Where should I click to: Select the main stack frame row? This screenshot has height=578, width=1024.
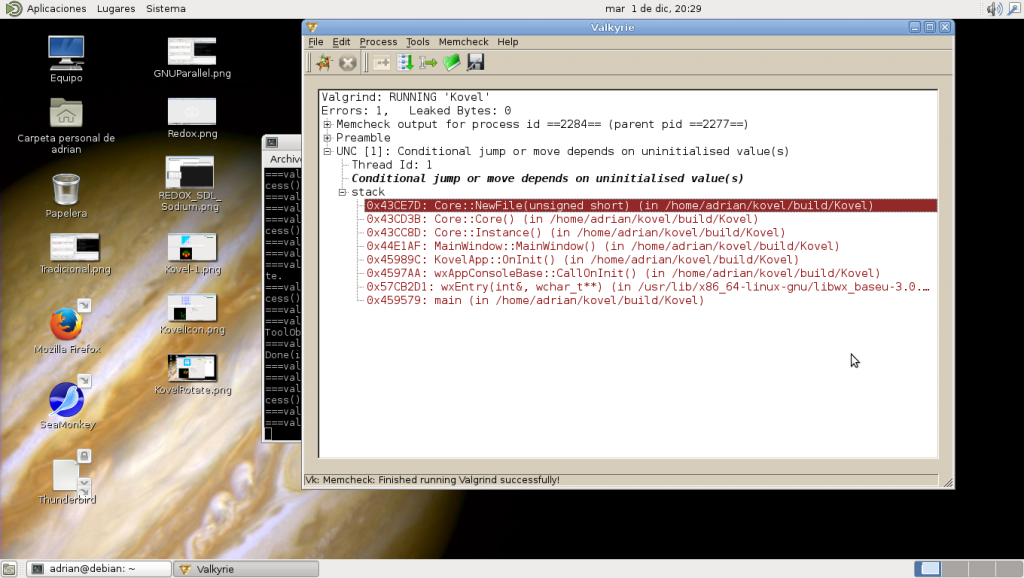pos(535,300)
